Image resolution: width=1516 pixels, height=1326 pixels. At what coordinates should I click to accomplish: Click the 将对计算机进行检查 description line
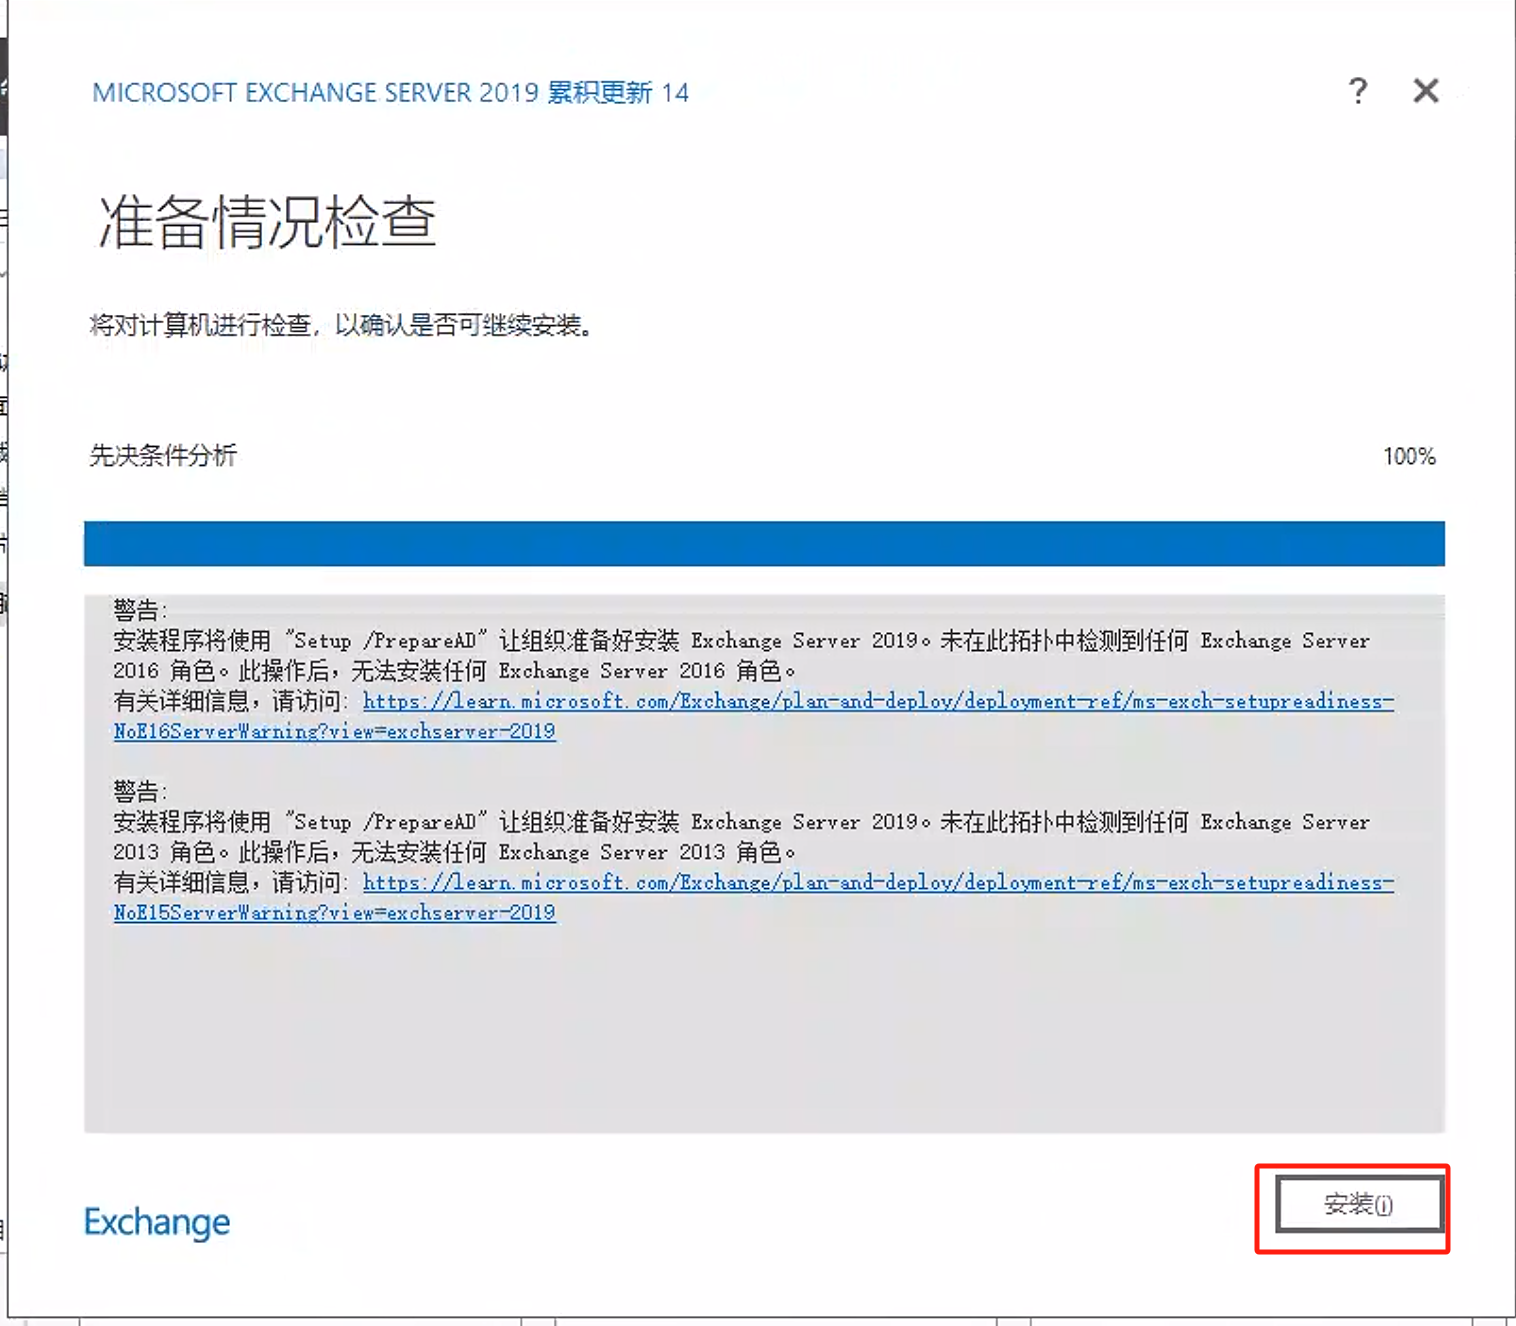pos(341,325)
